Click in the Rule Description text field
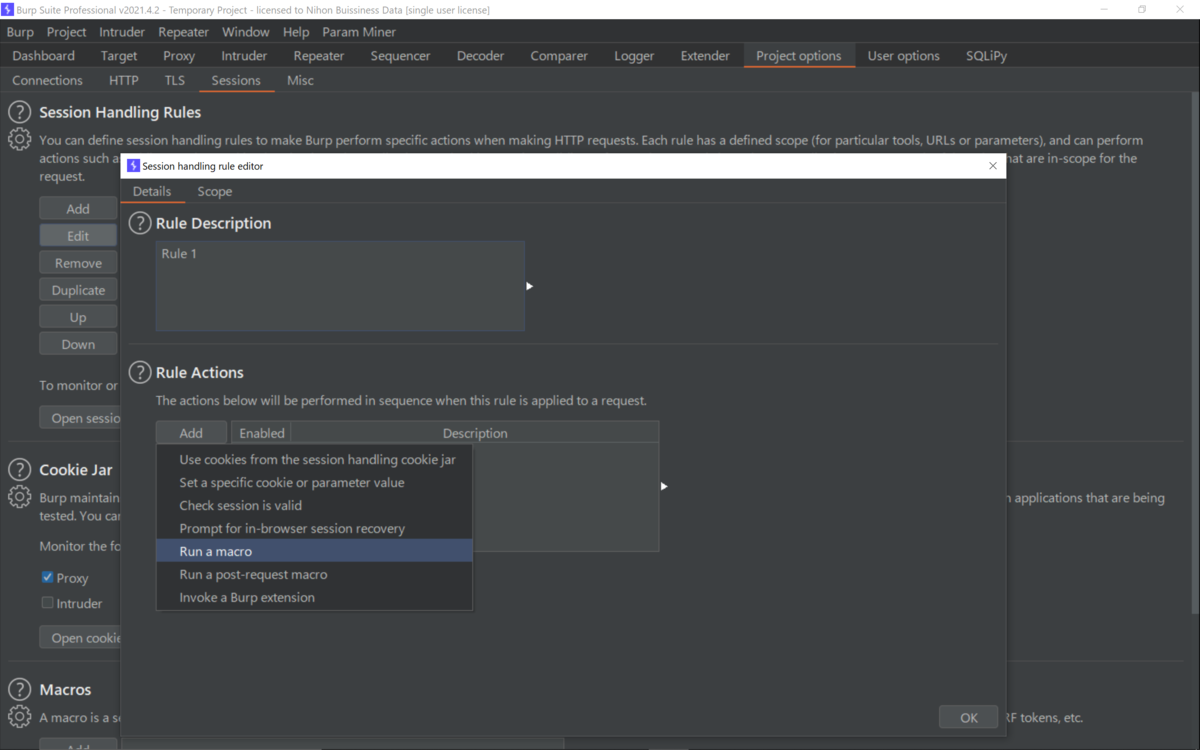The image size is (1200, 750). coord(340,286)
